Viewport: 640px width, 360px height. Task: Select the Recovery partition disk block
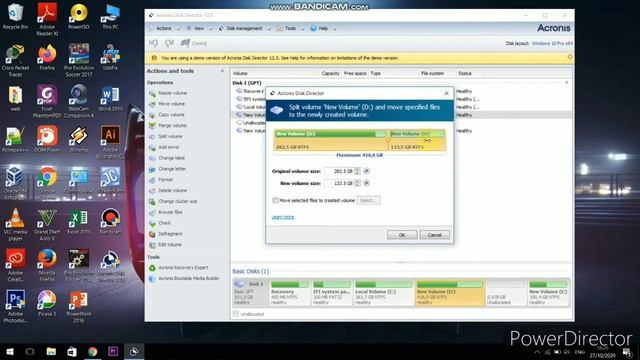tap(289, 293)
